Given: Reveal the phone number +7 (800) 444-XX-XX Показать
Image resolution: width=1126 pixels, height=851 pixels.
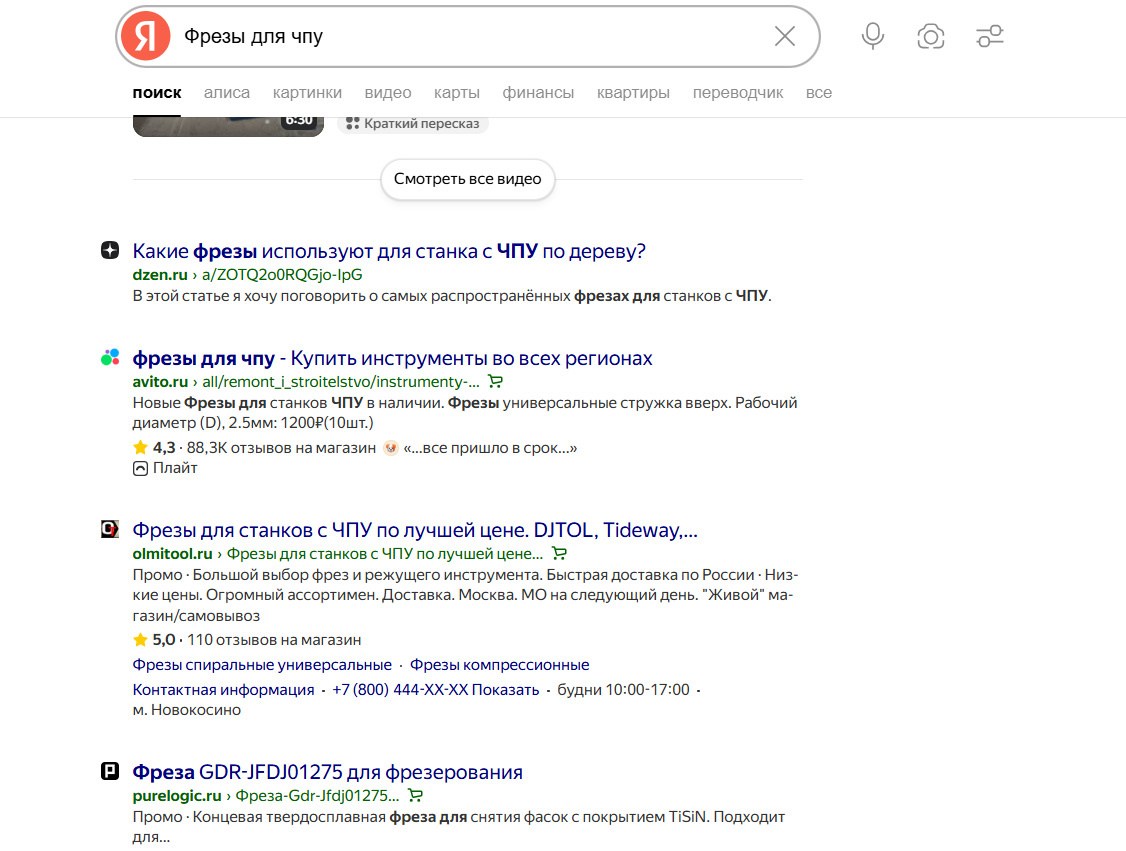Looking at the screenshot, I should (x=435, y=689).
